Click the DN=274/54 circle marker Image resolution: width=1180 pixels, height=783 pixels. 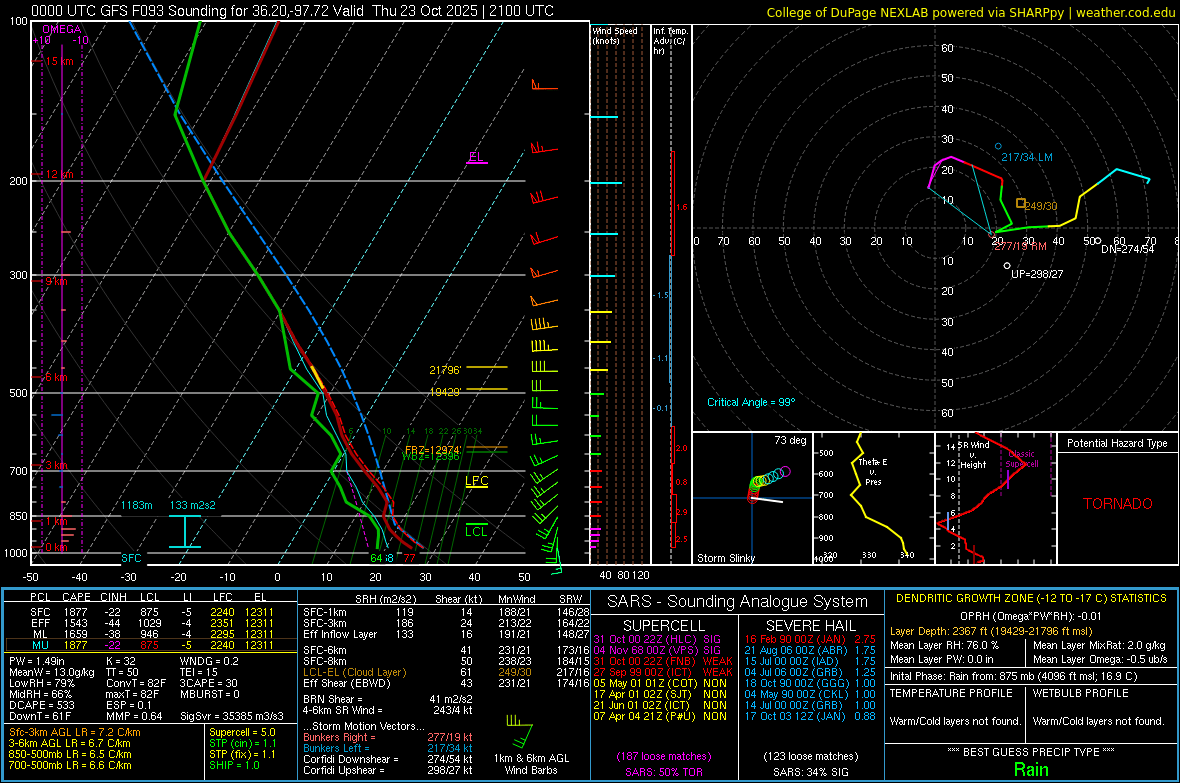[x=1098, y=241]
